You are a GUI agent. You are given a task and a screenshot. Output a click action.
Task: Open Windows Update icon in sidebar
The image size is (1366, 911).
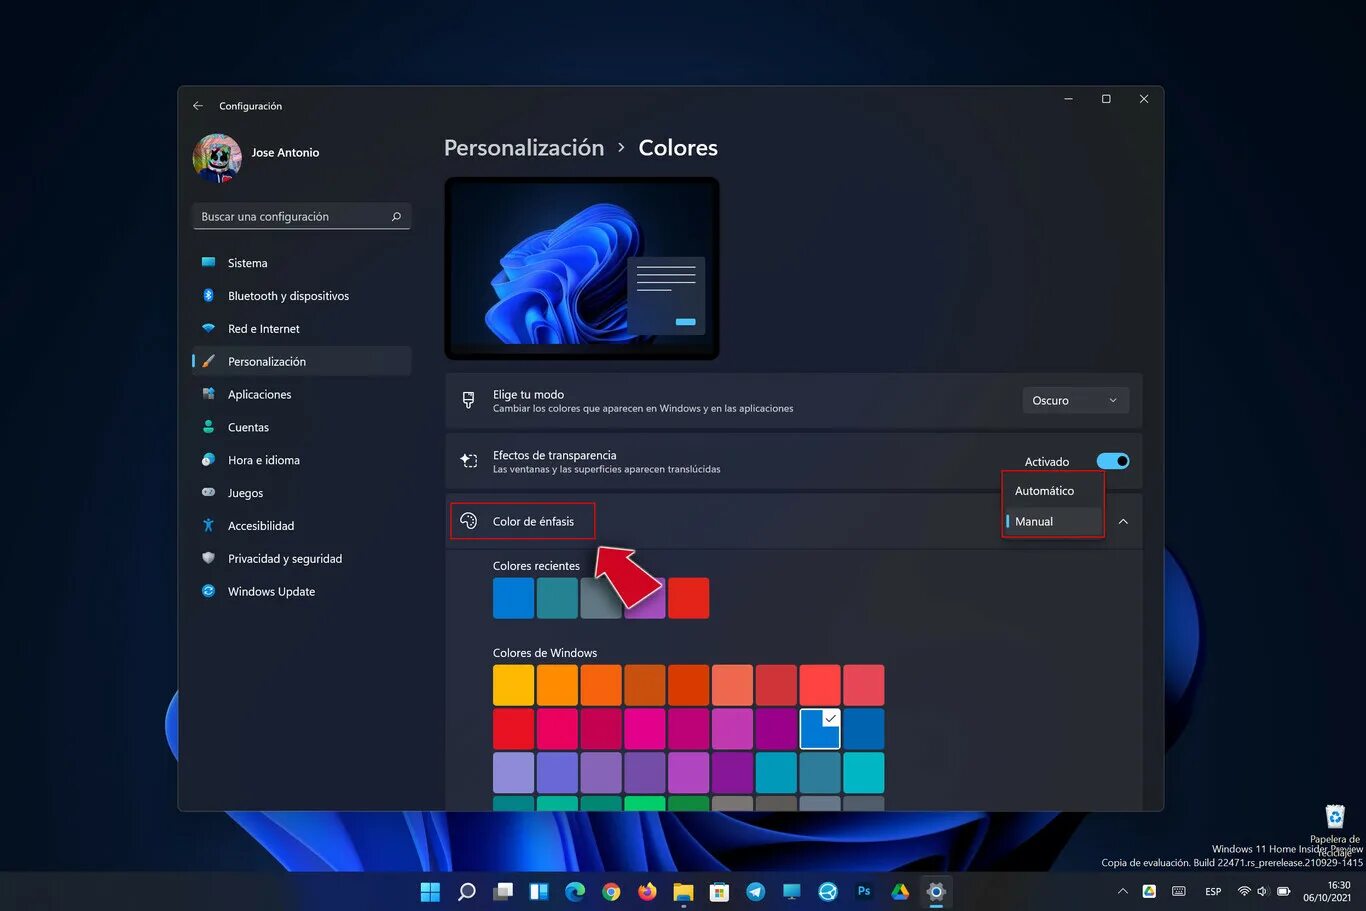(x=208, y=591)
